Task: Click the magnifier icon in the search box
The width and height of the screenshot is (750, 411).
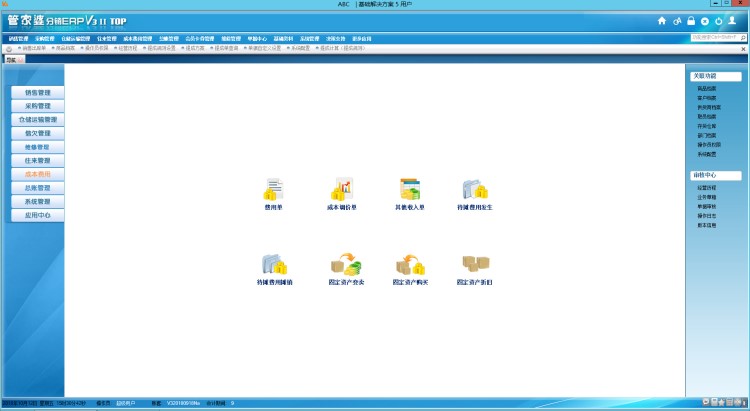Action: tap(743, 37)
